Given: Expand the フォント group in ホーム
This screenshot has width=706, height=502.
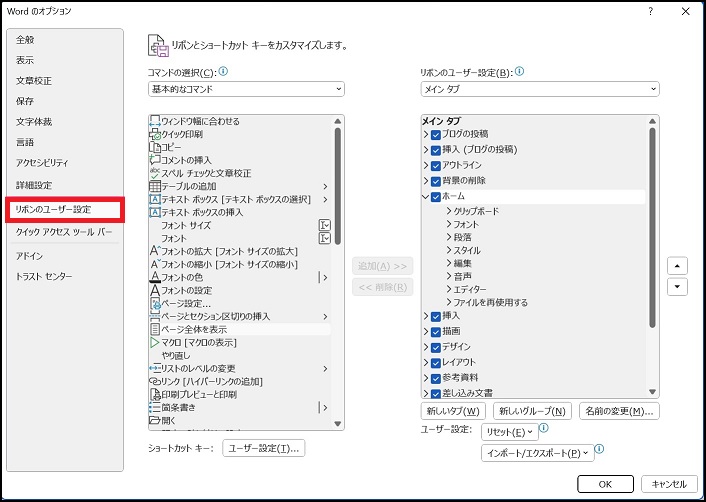Looking at the screenshot, I should [x=449, y=224].
